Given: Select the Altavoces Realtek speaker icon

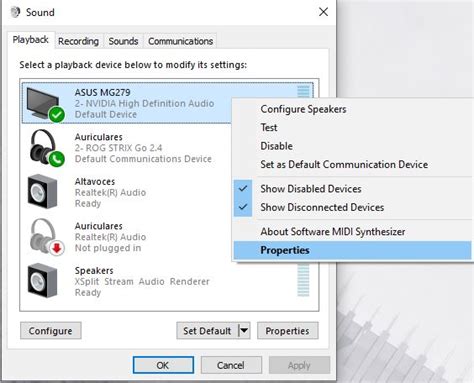Looking at the screenshot, I should [x=43, y=192].
